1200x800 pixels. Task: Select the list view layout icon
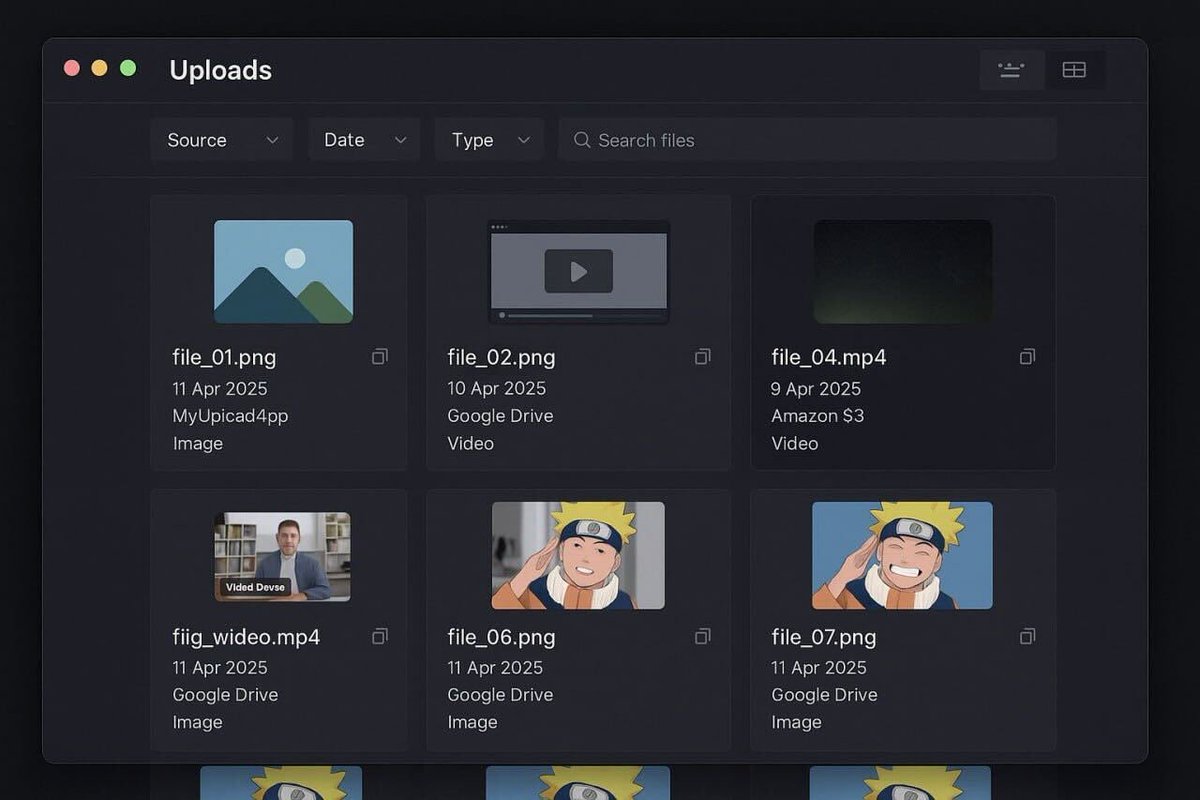(1011, 69)
